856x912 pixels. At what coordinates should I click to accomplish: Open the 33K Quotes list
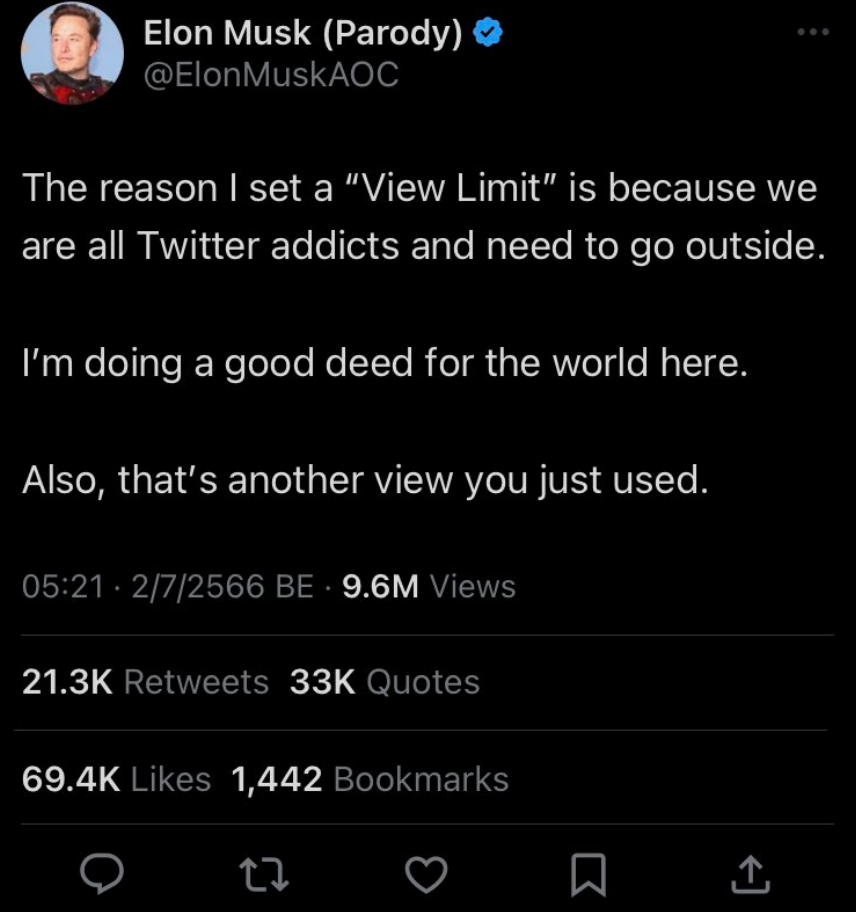[385, 682]
